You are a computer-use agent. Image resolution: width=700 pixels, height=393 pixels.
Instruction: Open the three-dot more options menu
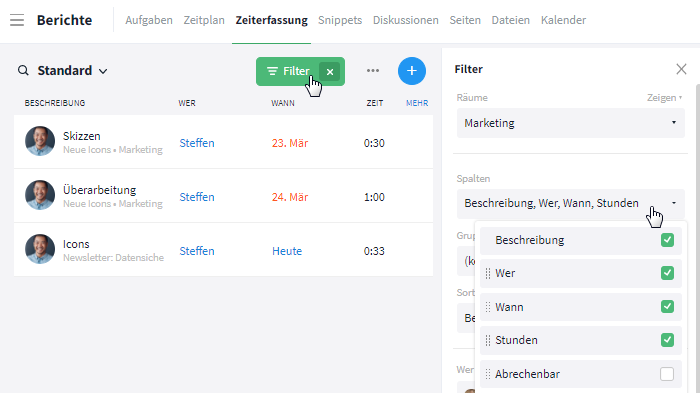[x=373, y=71]
